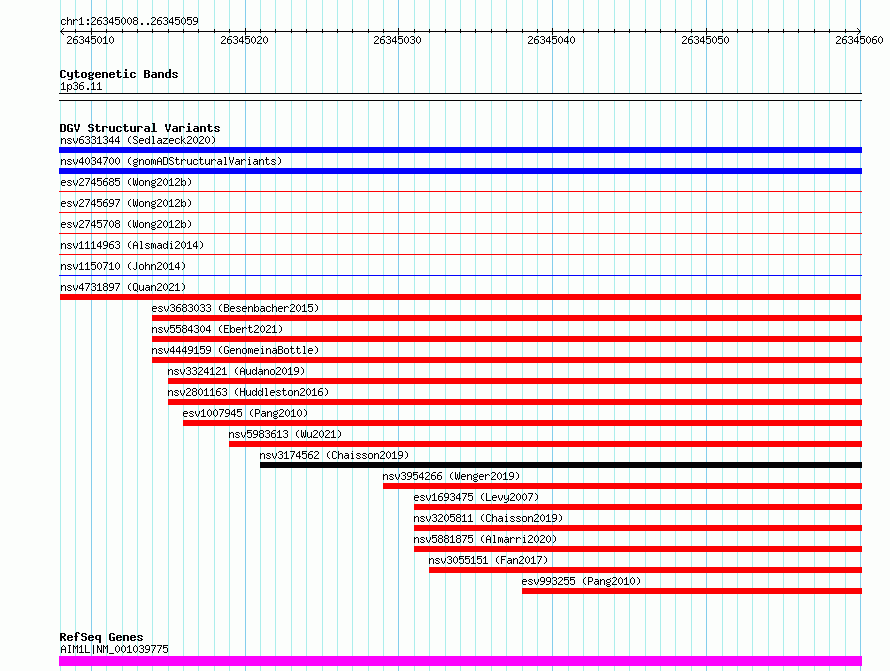Click ruler position 26345060

point(859,40)
